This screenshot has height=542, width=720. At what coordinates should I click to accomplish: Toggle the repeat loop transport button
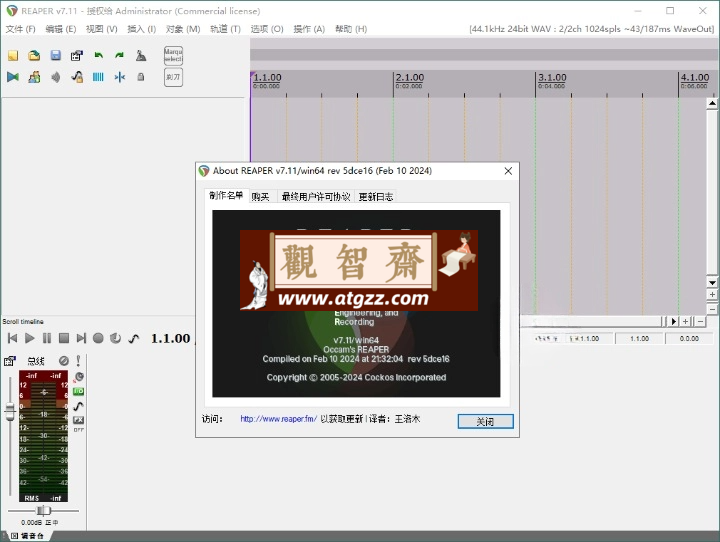coord(115,339)
